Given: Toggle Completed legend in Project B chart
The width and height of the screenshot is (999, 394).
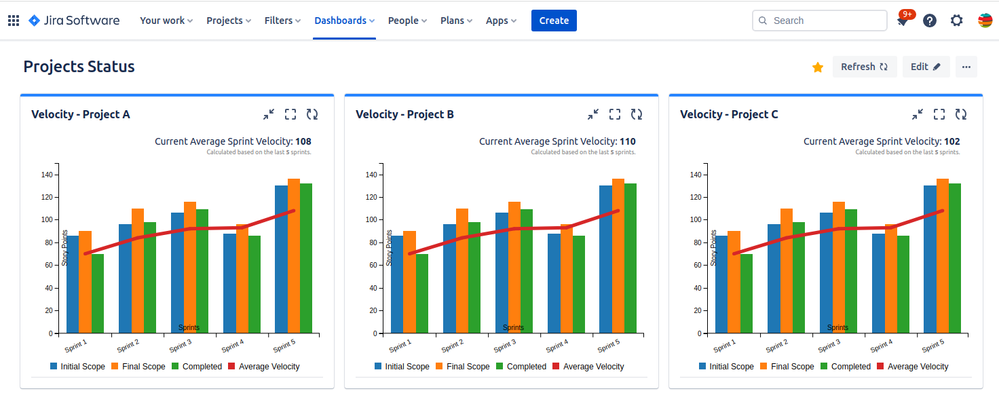Looking at the screenshot, I should pyautogui.click(x=521, y=367).
